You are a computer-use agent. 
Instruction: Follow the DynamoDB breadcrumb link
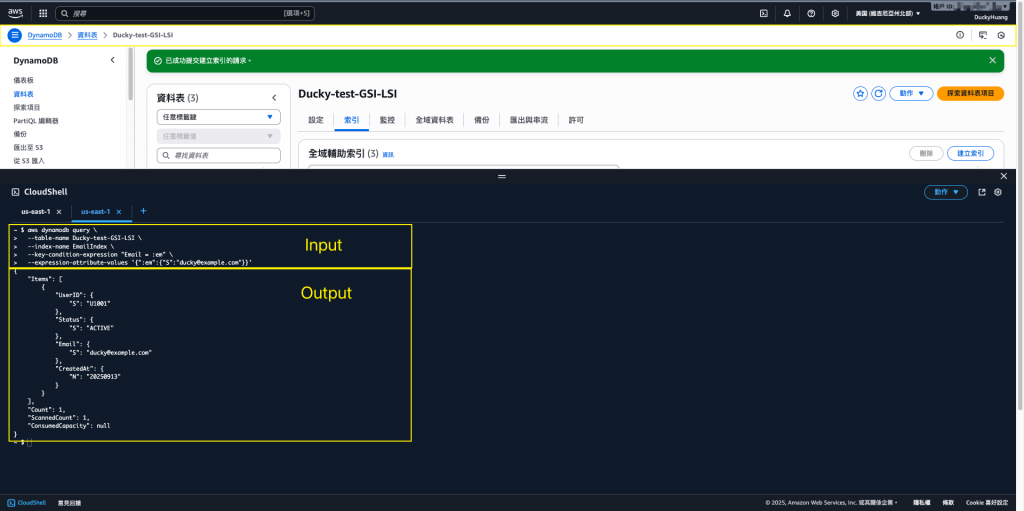coord(44,35)
